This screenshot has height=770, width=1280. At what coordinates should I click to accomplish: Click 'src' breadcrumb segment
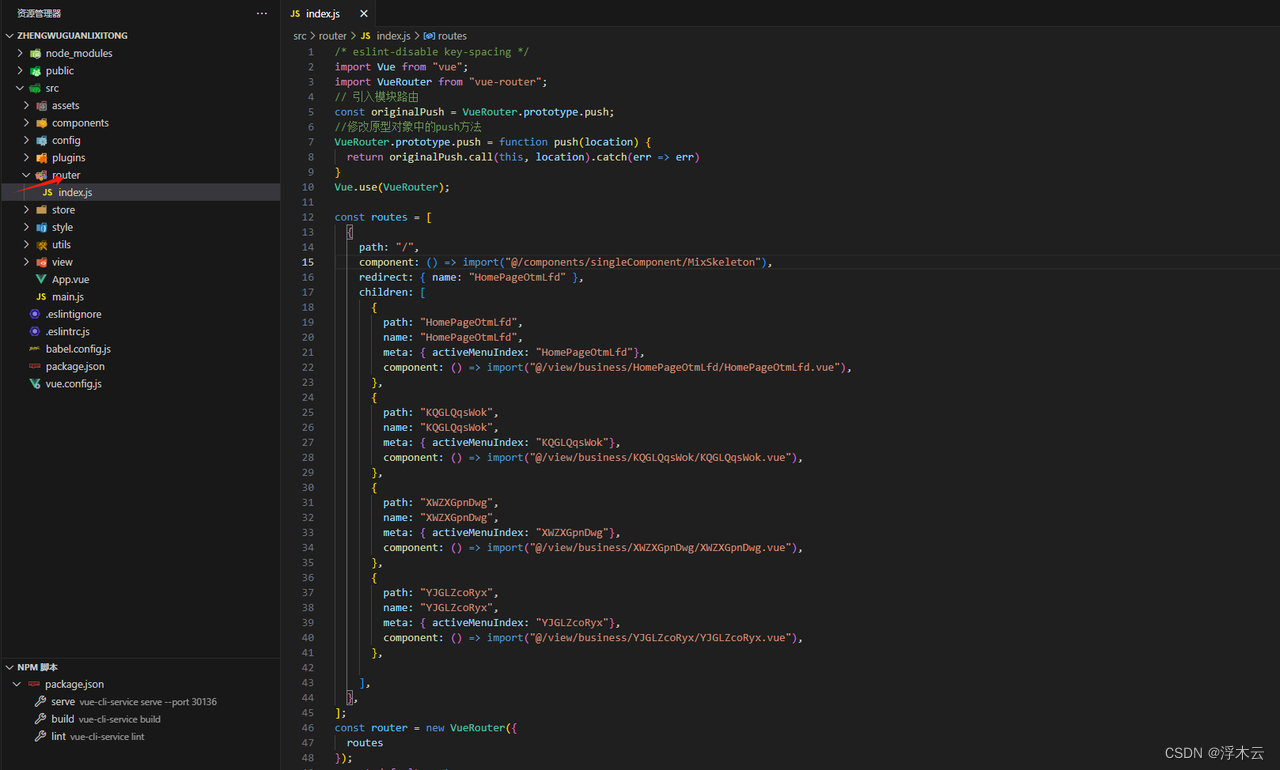[300, 36]
